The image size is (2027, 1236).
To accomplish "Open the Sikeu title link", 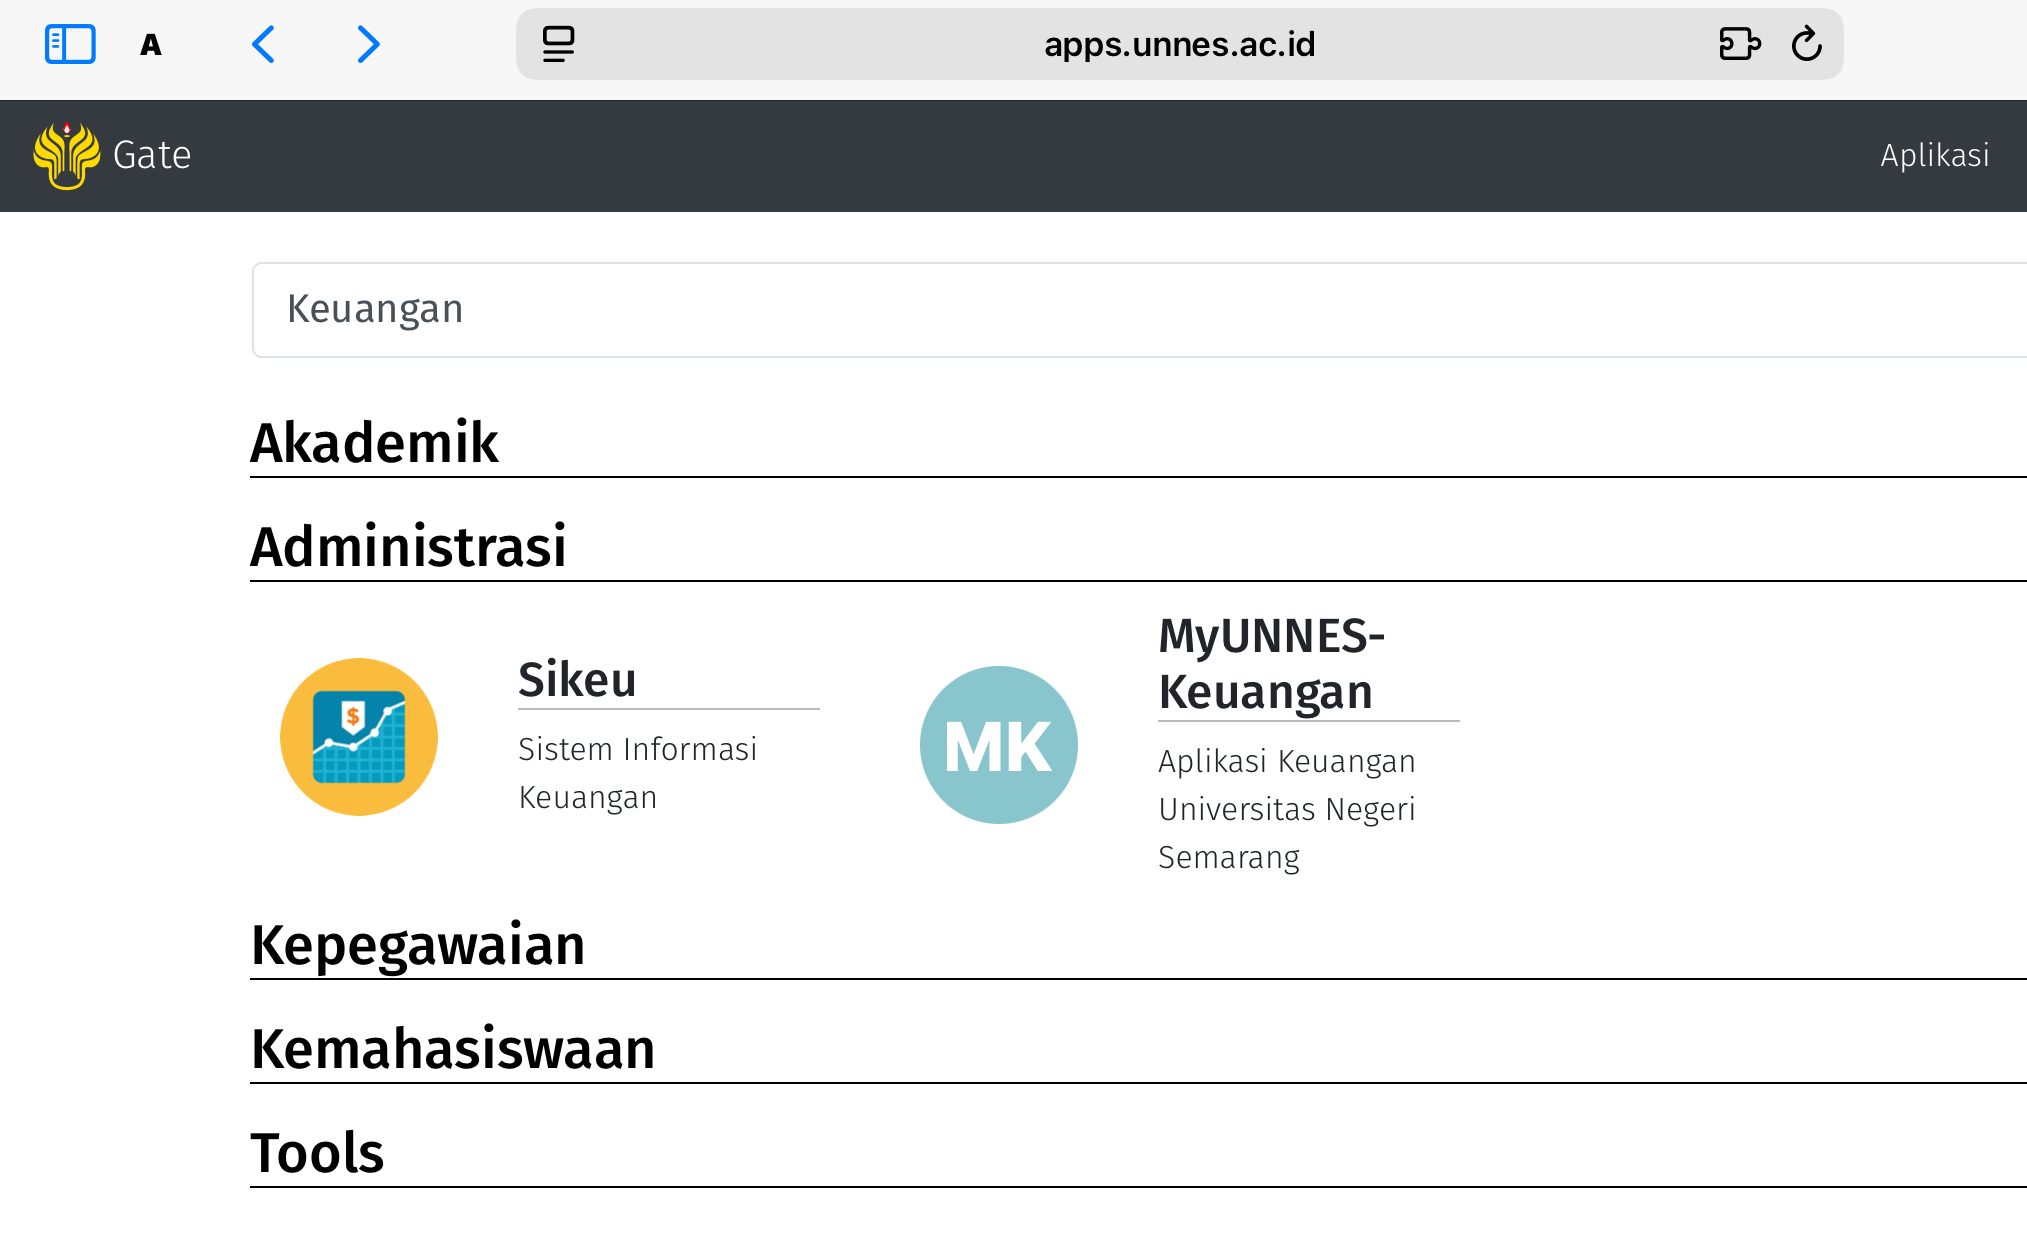I will [x=577, y=680].
